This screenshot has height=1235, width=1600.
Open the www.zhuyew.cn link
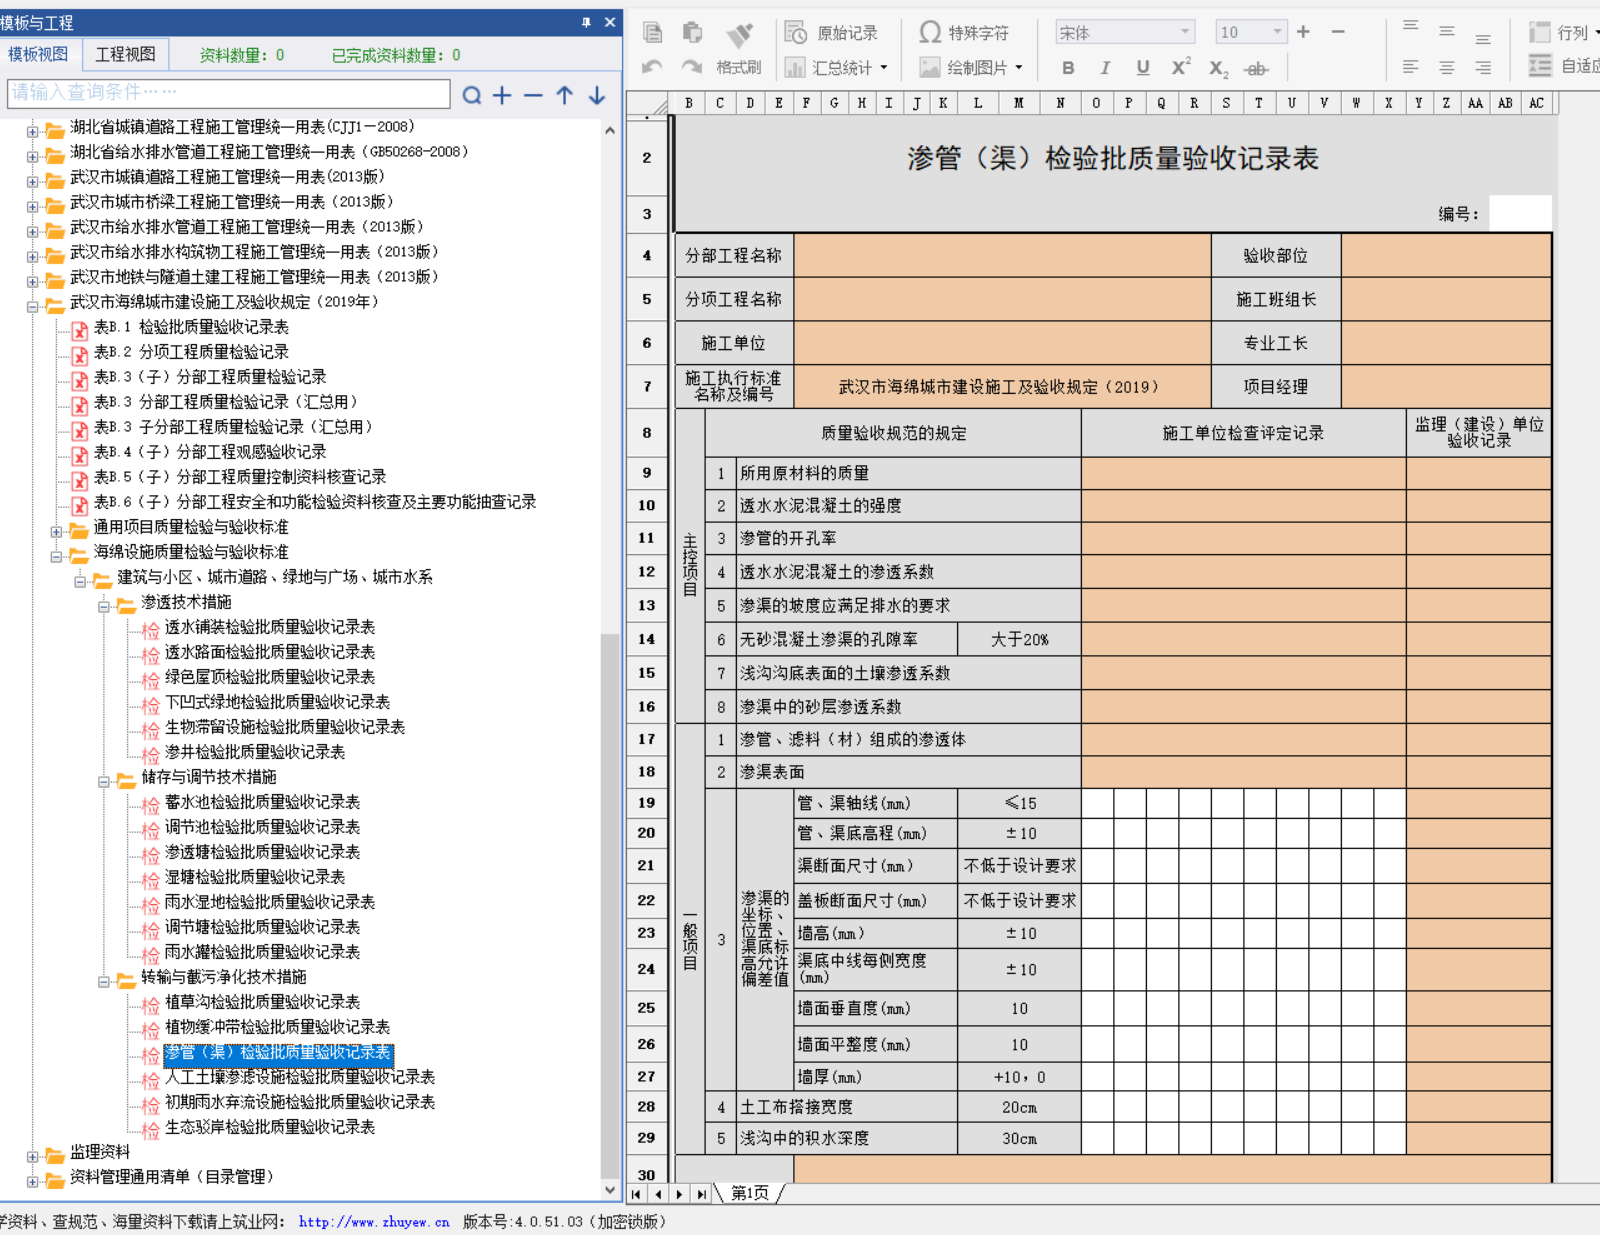pyautogui.click(x=374, y=1221)
